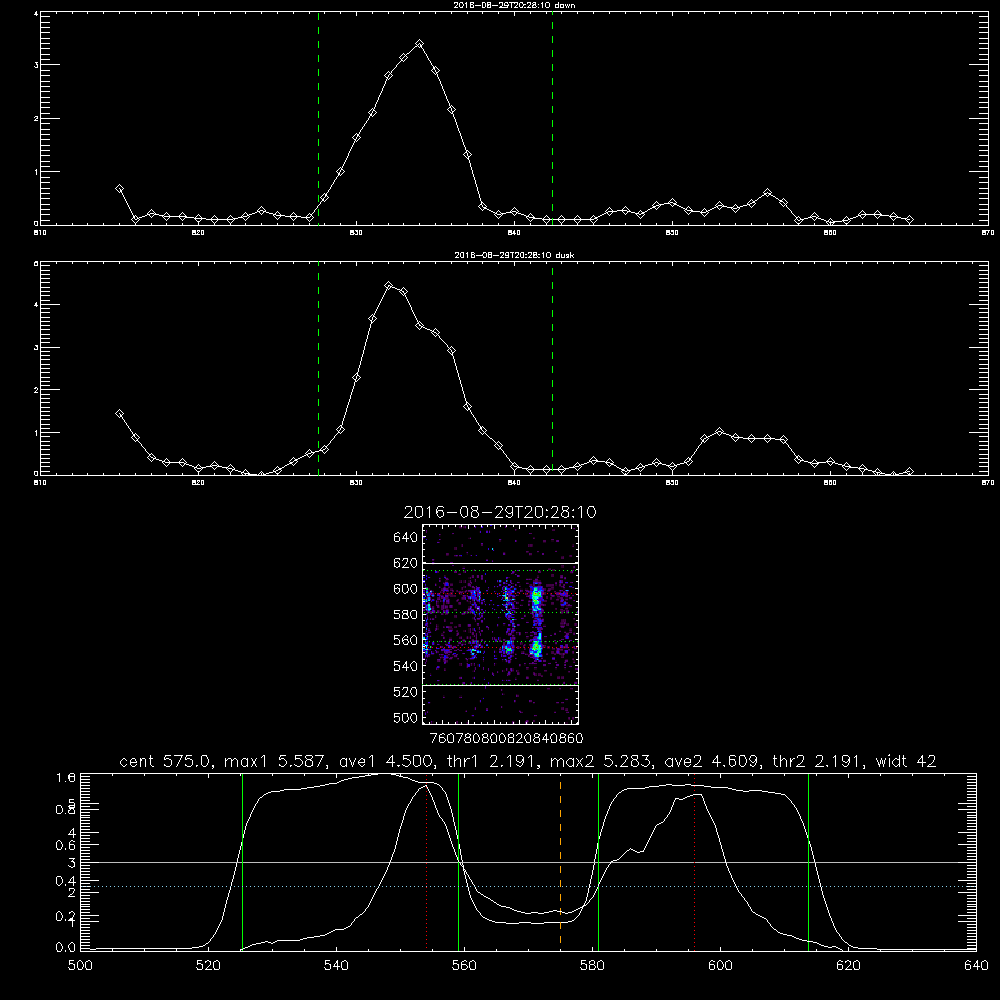Select the right green dashed line in the dusk plot
This screenshot has width=1000, height=1000.
coord(552,368)
